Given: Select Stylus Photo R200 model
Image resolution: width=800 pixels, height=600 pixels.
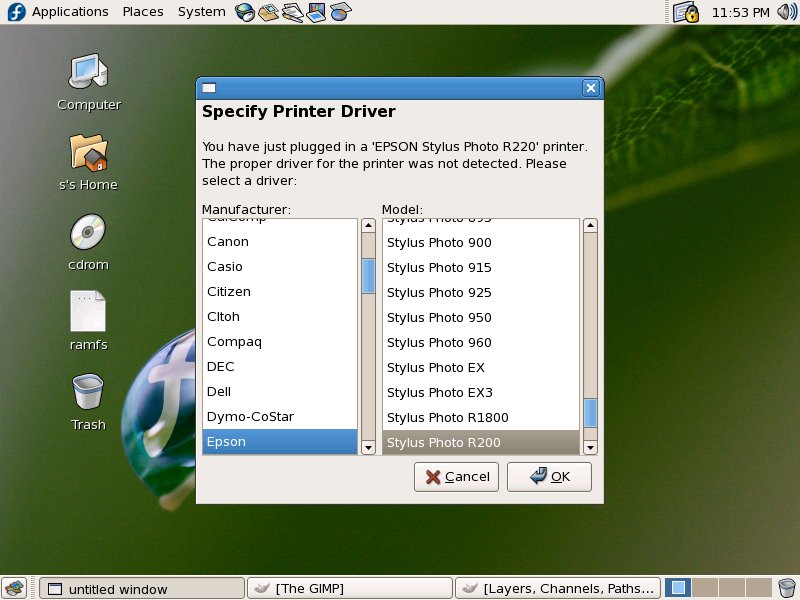Looking at the screenshot, I should [481, 442].
